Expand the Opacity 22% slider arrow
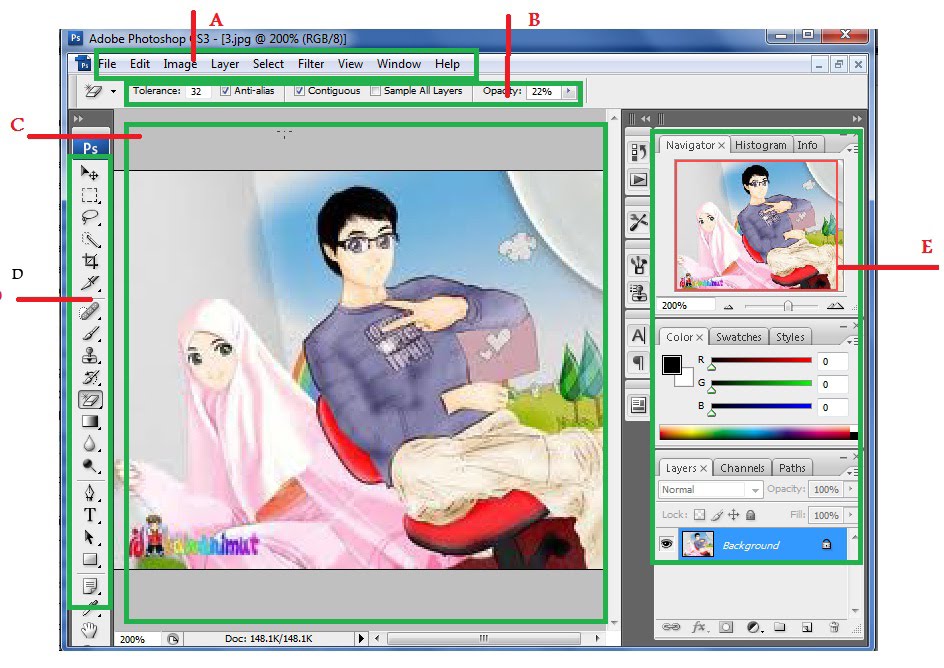 (x=569, y=91)
